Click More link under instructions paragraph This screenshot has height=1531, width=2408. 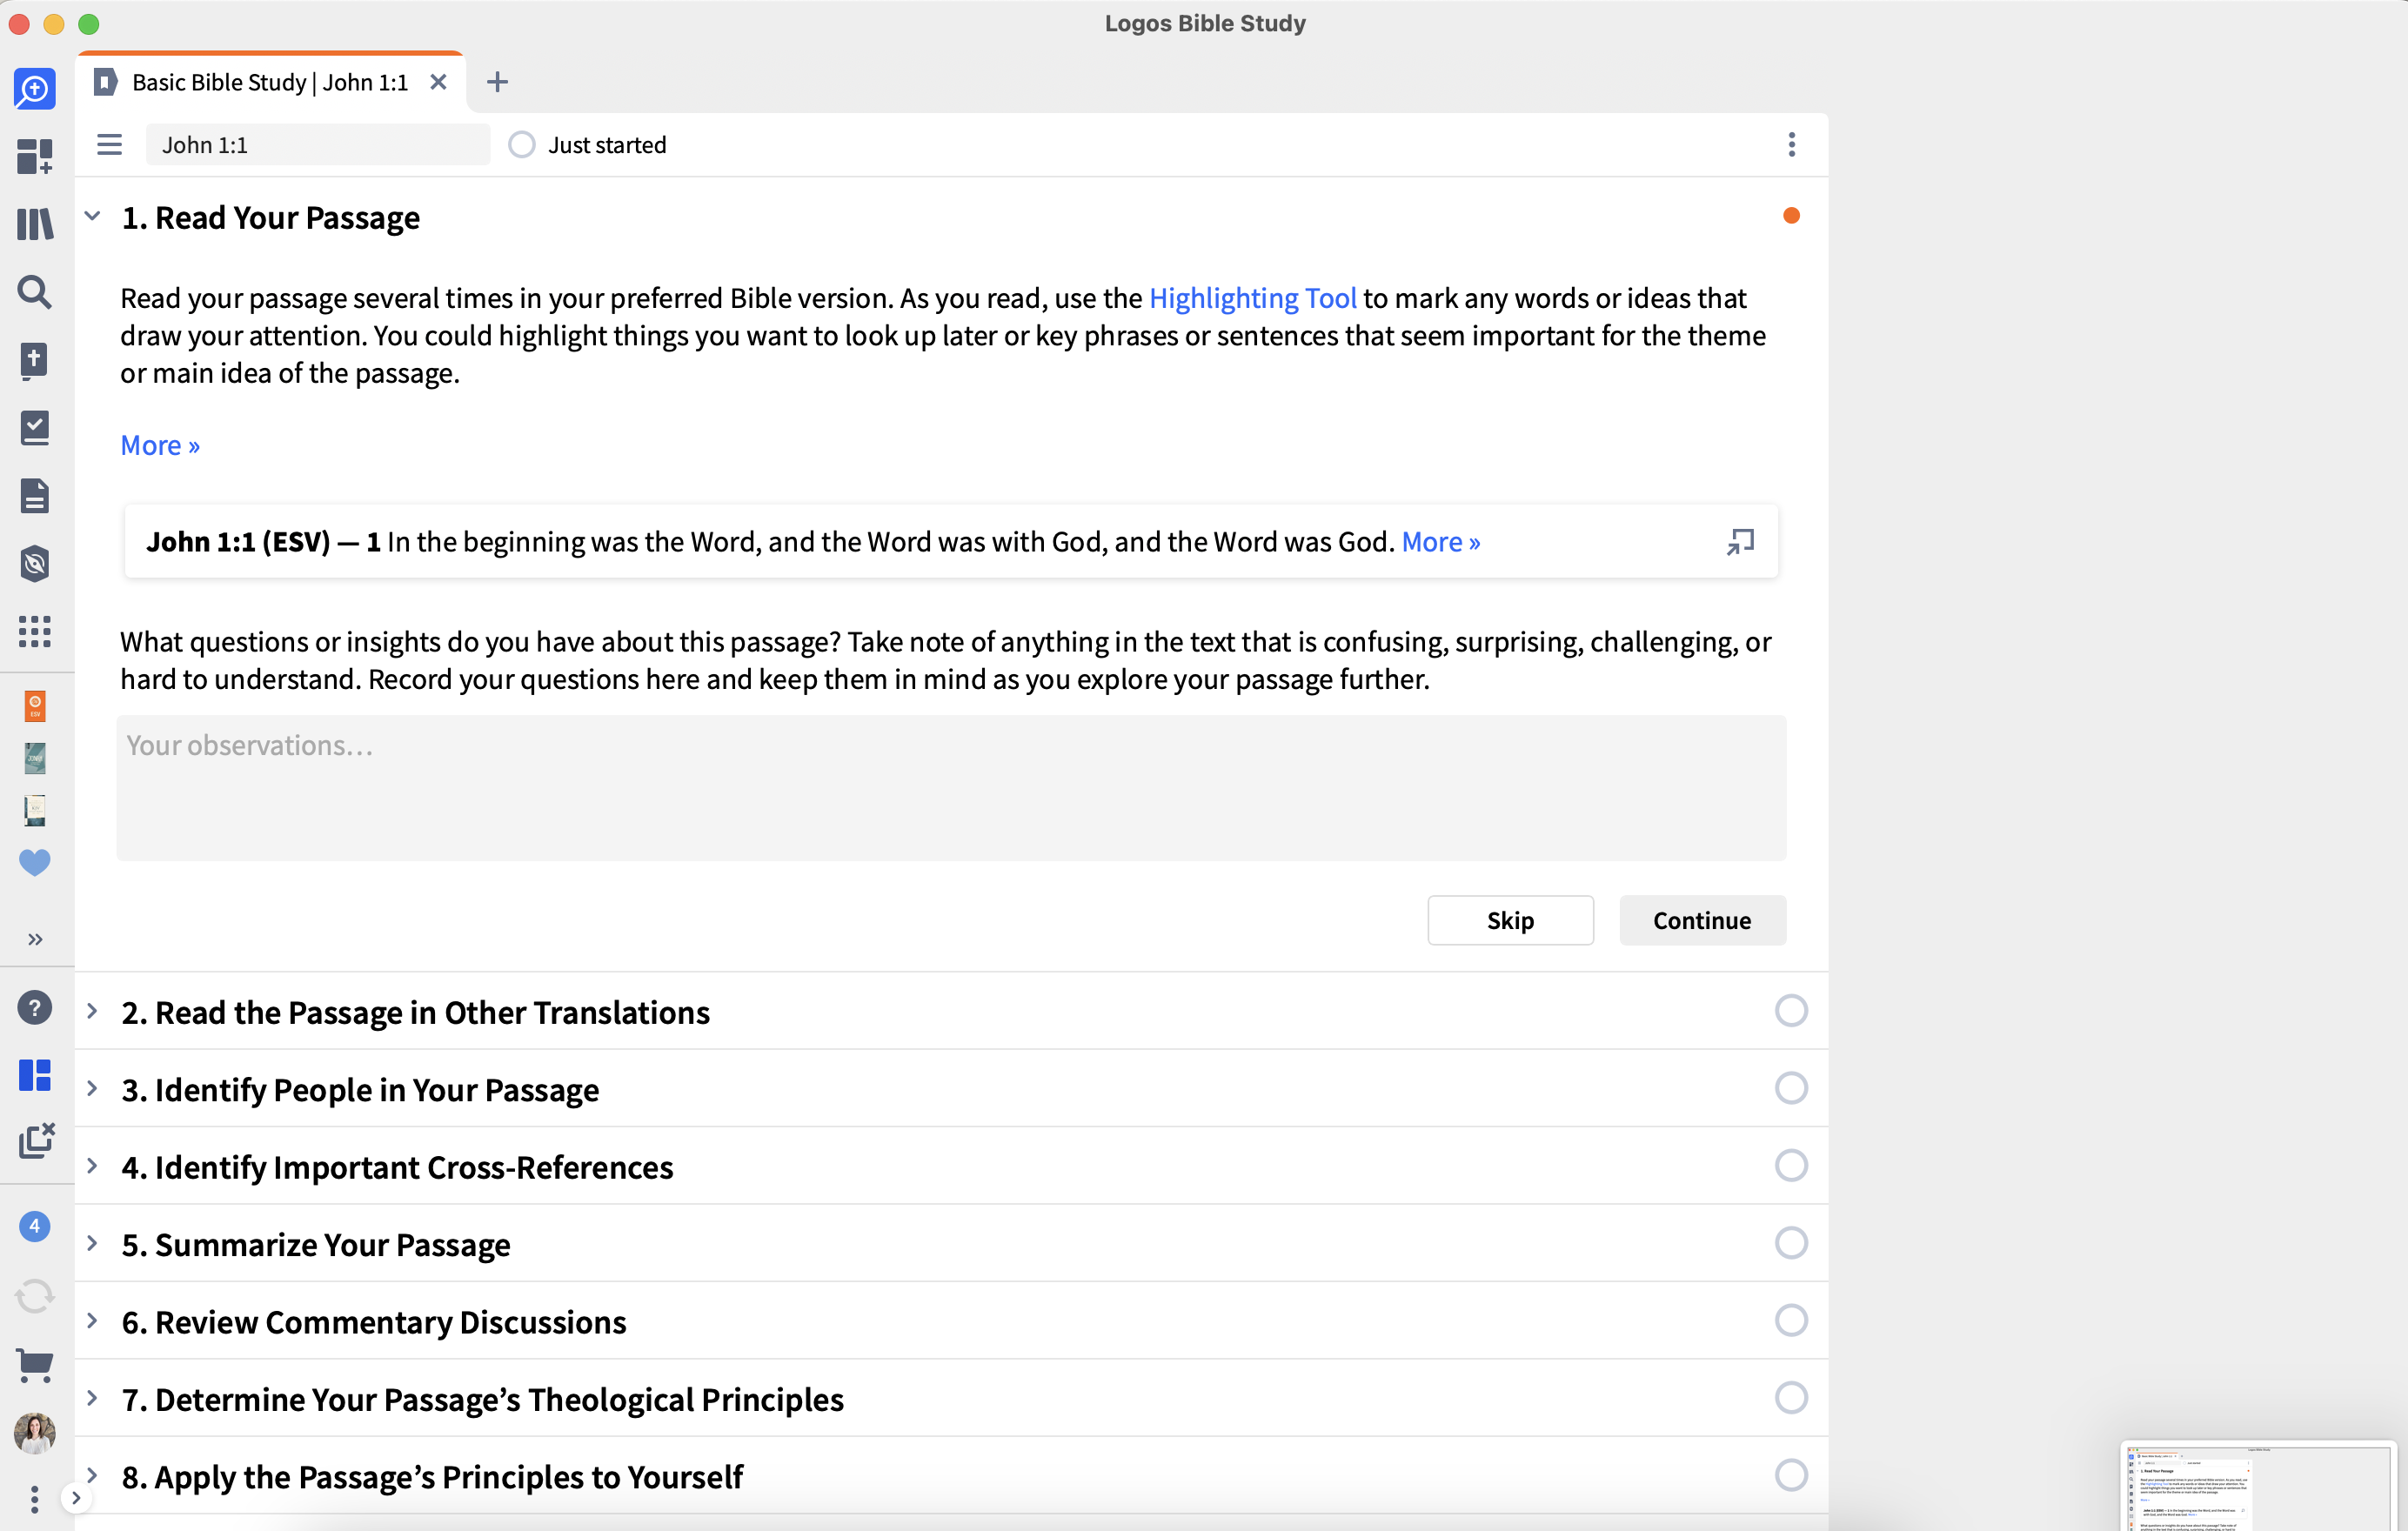[x=160, y=445]
